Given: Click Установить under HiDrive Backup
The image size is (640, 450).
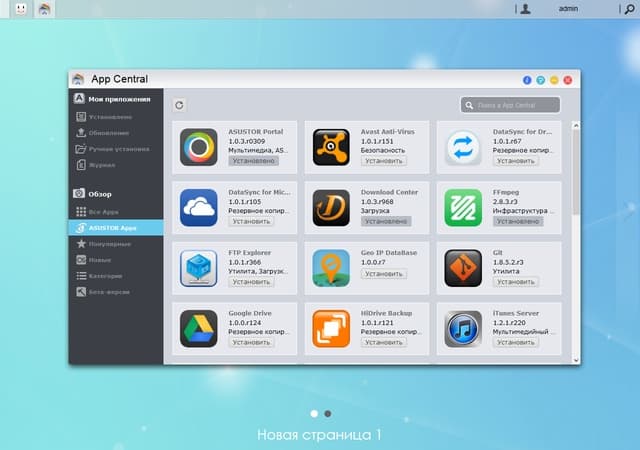Looking at the screenshot, I should click(x=383, y=342).
